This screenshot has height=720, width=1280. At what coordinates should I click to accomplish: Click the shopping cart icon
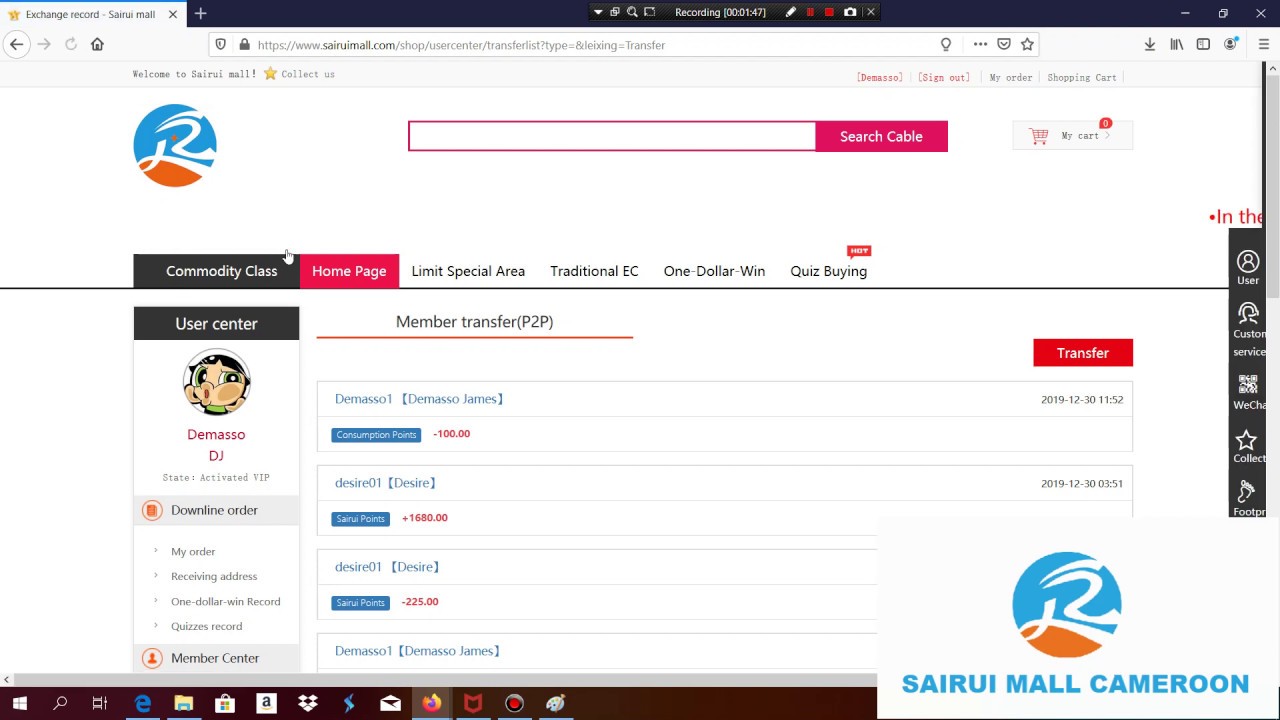[1039, 136]
